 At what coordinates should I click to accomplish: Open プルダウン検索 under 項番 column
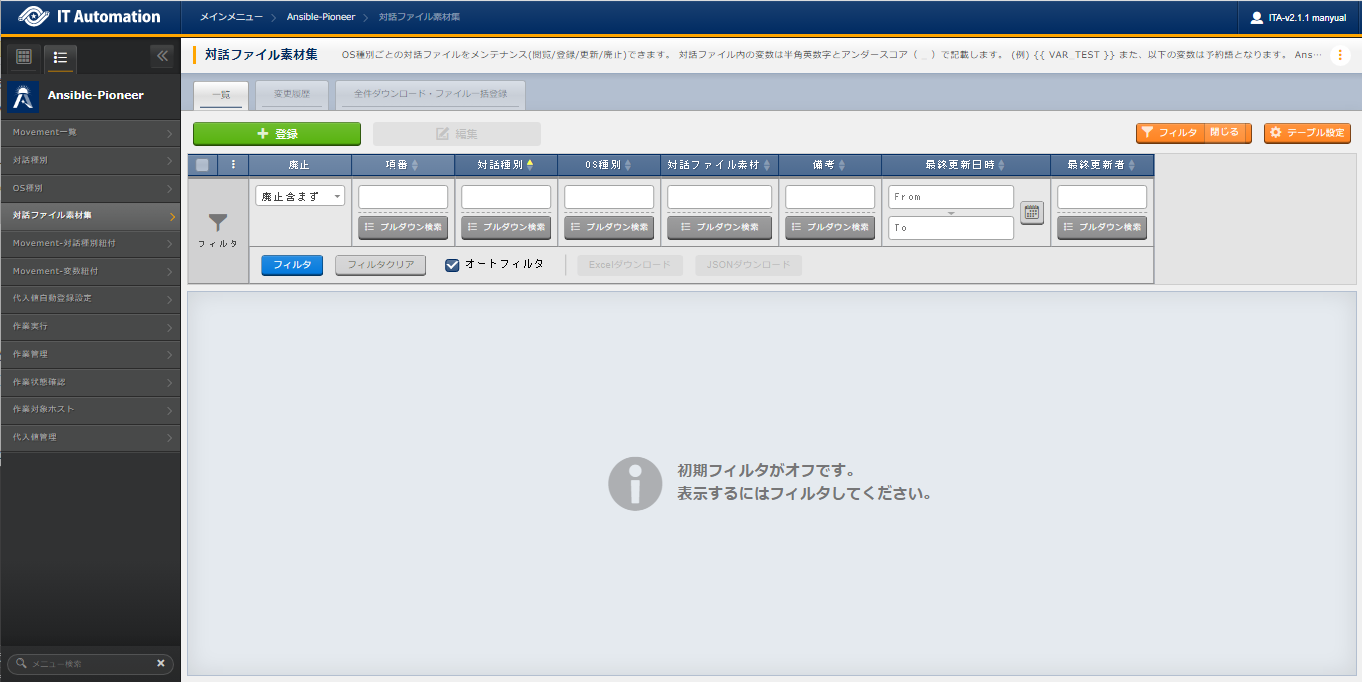403,227
